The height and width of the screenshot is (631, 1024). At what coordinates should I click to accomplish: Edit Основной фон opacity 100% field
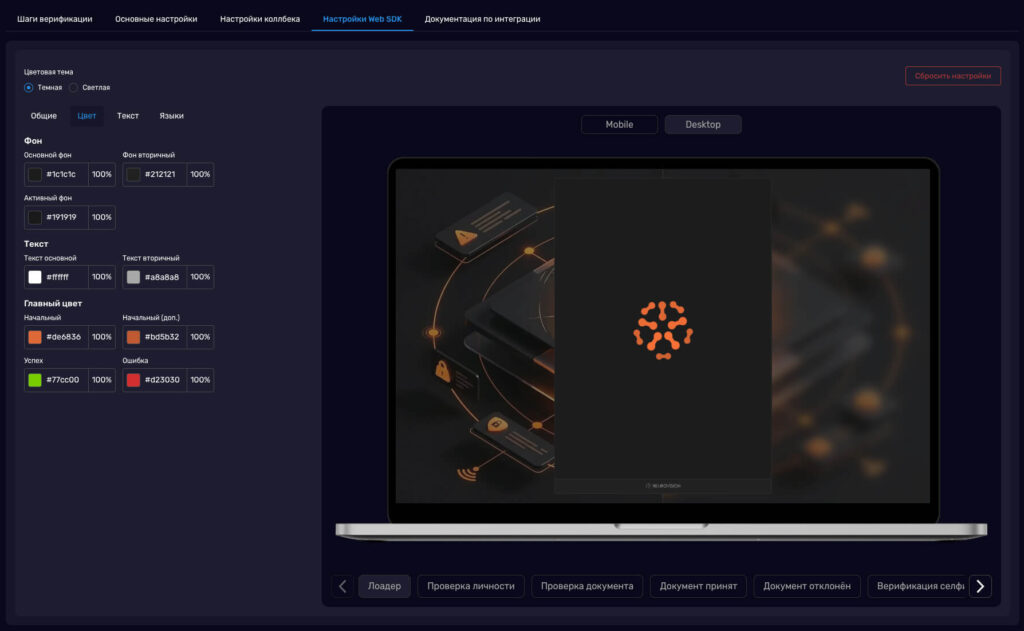pyautogui.click(x=102, y=174)
